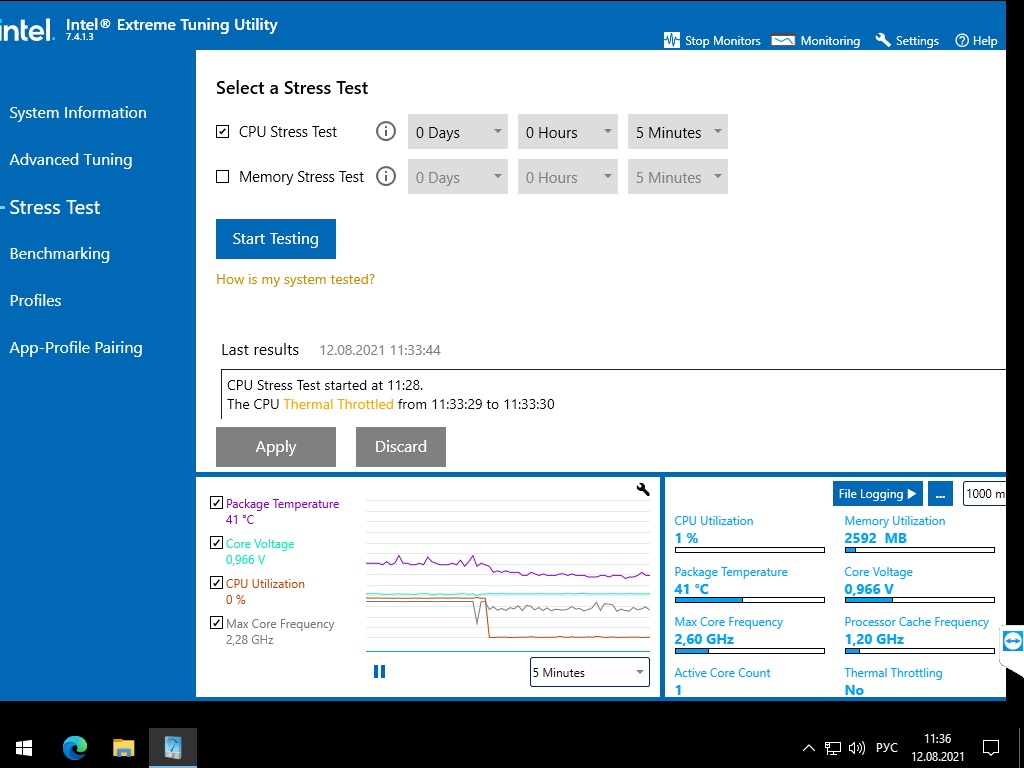Toggle the Package Temperature graph checkbox

click(x=216, y=503)
